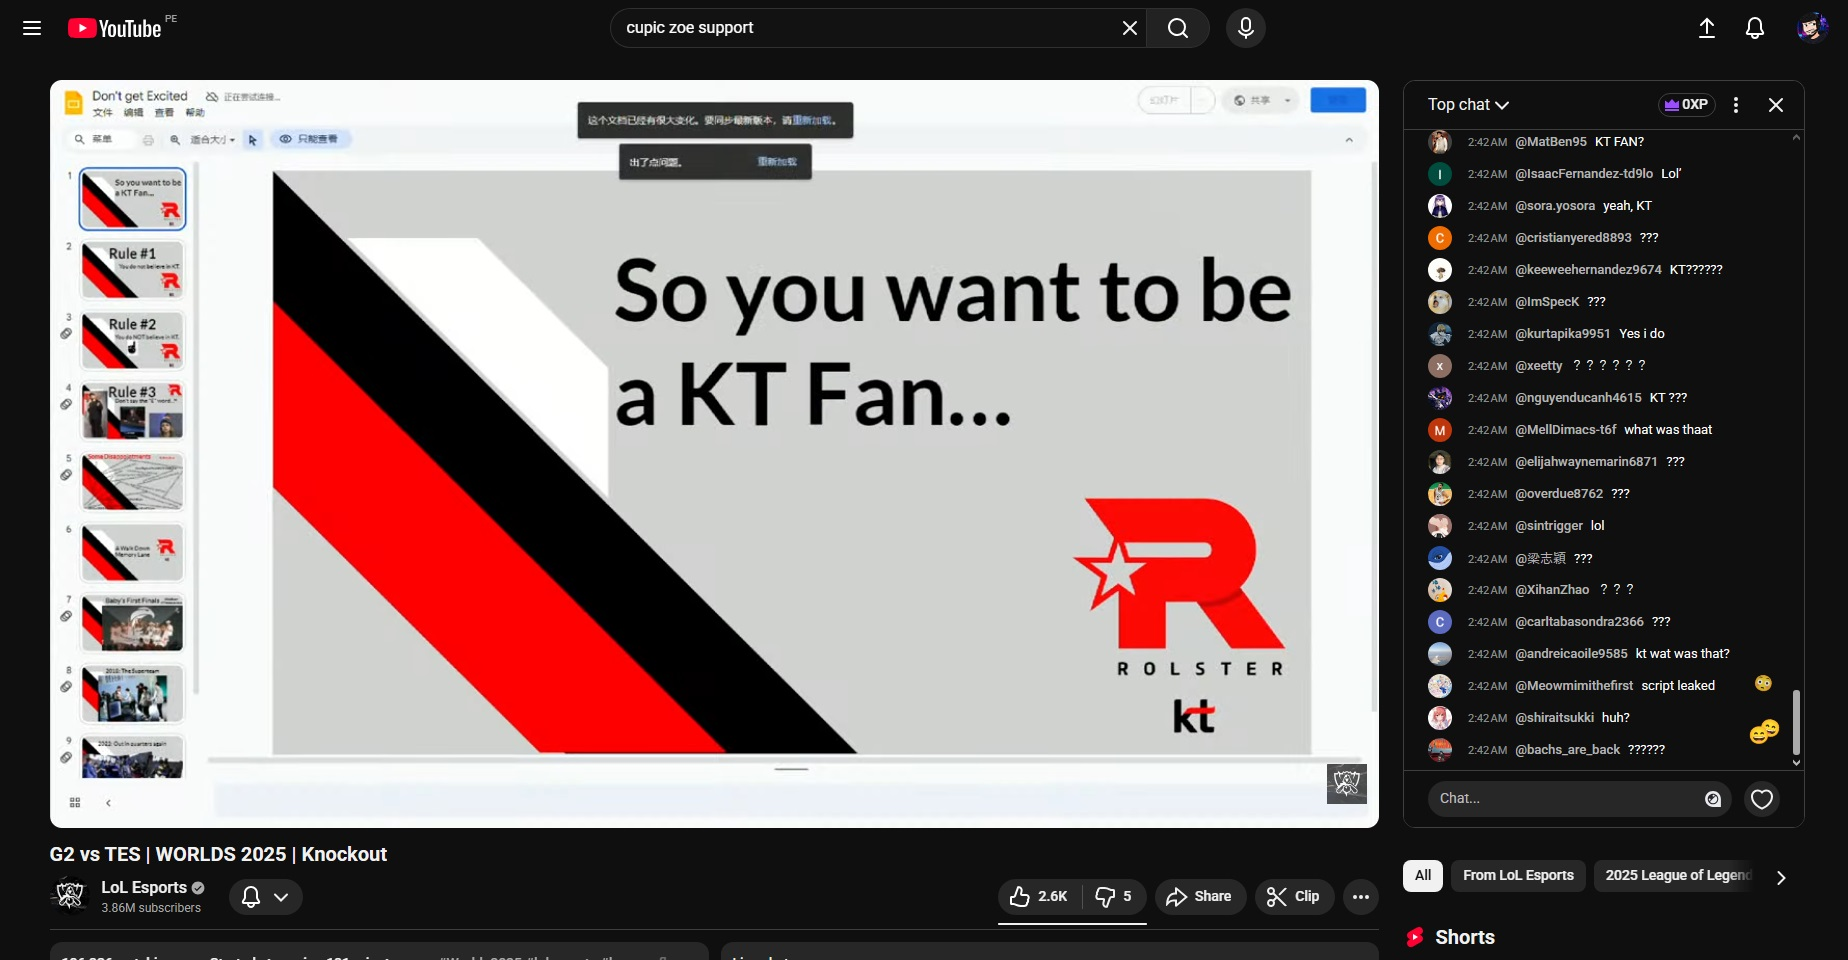Click @shiraitsukki's chat avatar

(x=1440, y=718)
